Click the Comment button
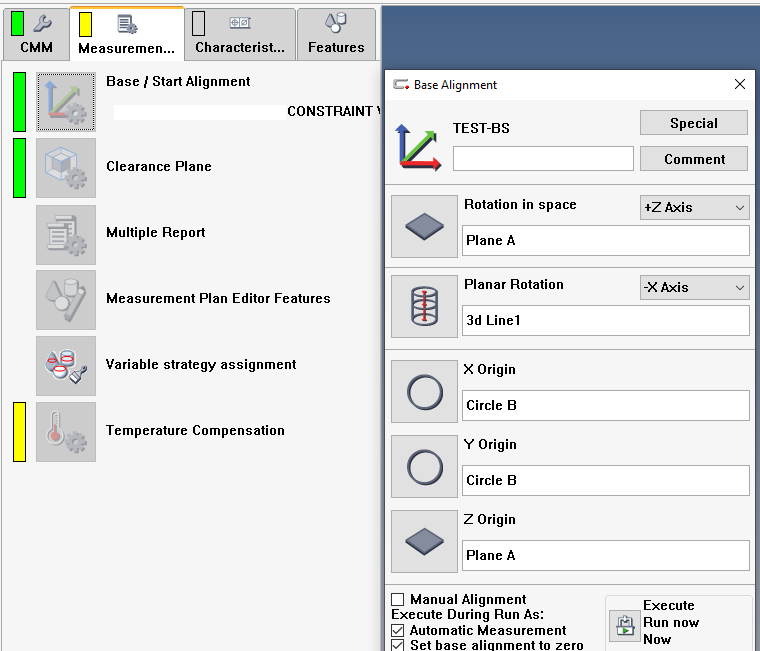Viewport: 760px width, 651px height. pyautogui.click(x=694, y=159)
